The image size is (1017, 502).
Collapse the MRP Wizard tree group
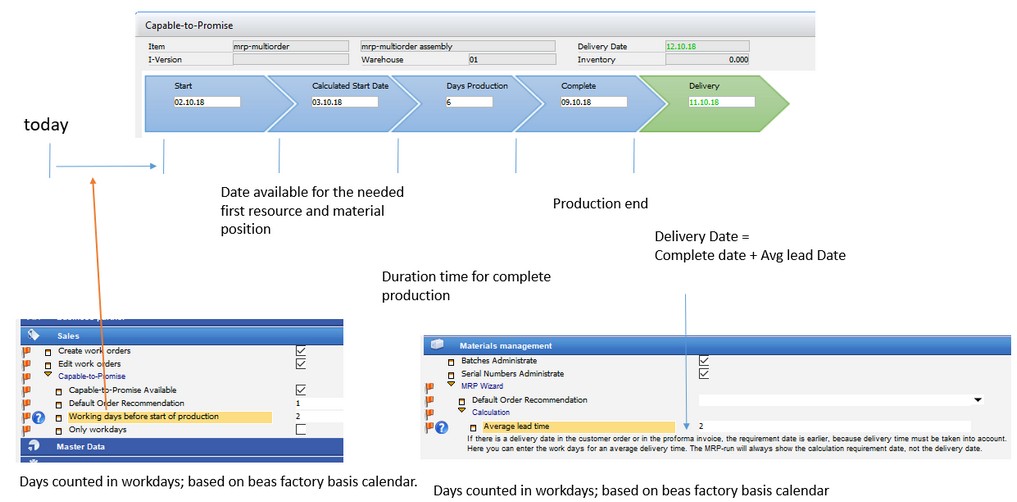click(x=451, y=386)
